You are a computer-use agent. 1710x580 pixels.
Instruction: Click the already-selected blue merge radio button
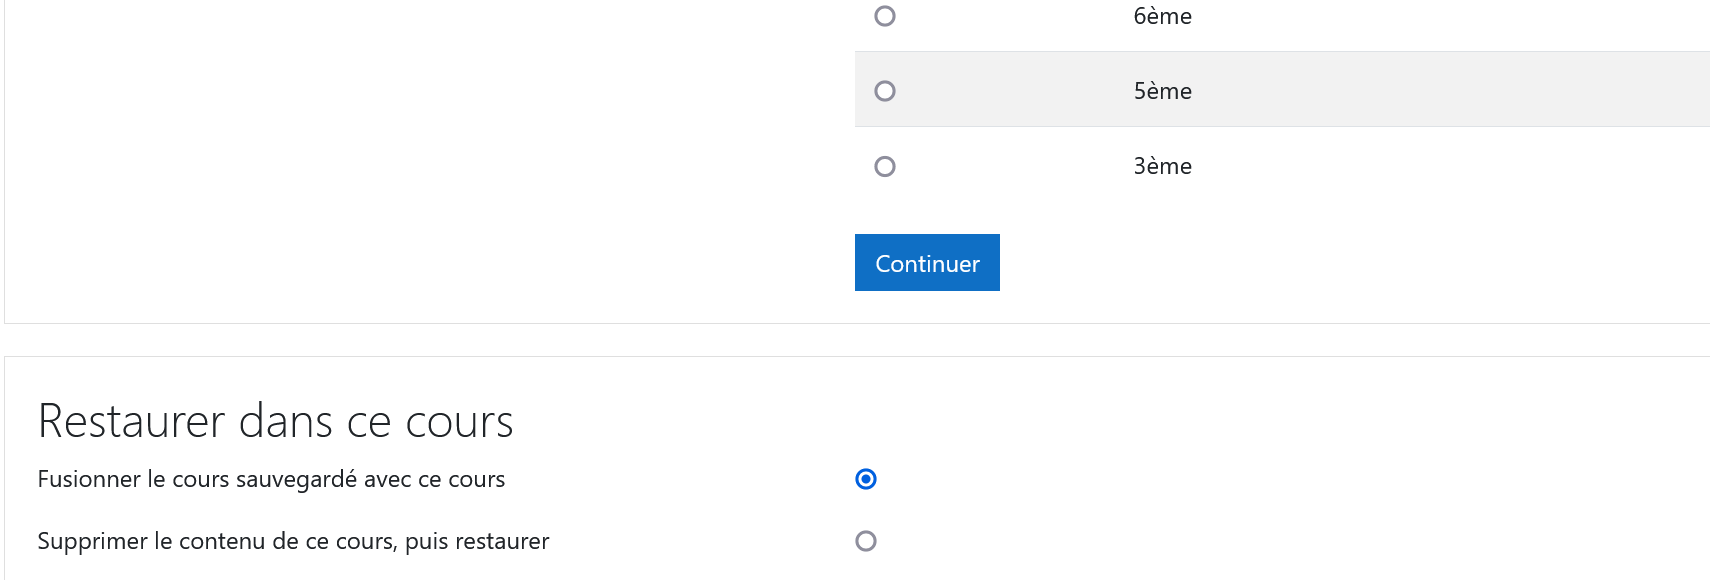(x=866, y=479)
